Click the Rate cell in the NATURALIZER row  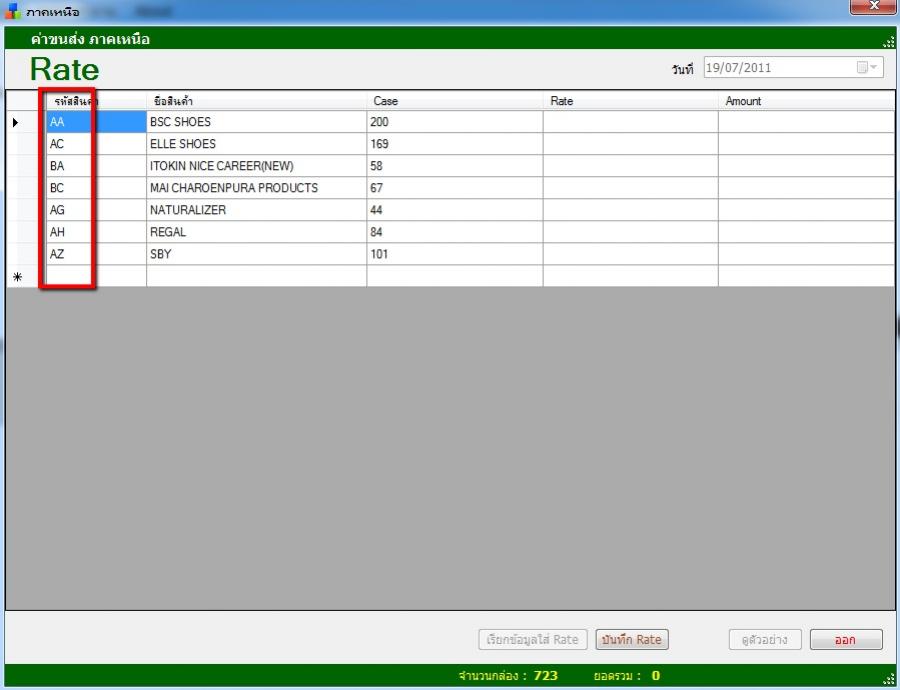pyautogui.click(x=630, y=210)
